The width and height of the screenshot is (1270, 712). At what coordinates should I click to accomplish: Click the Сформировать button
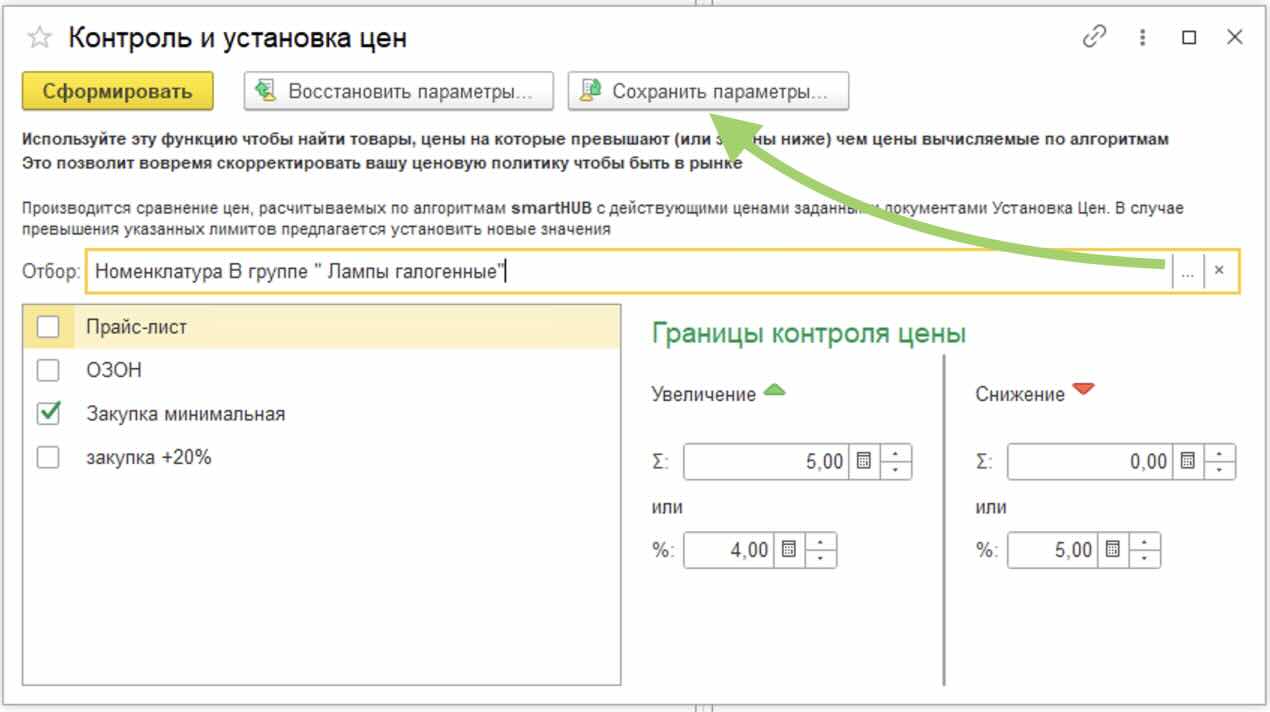coord(117,91)
